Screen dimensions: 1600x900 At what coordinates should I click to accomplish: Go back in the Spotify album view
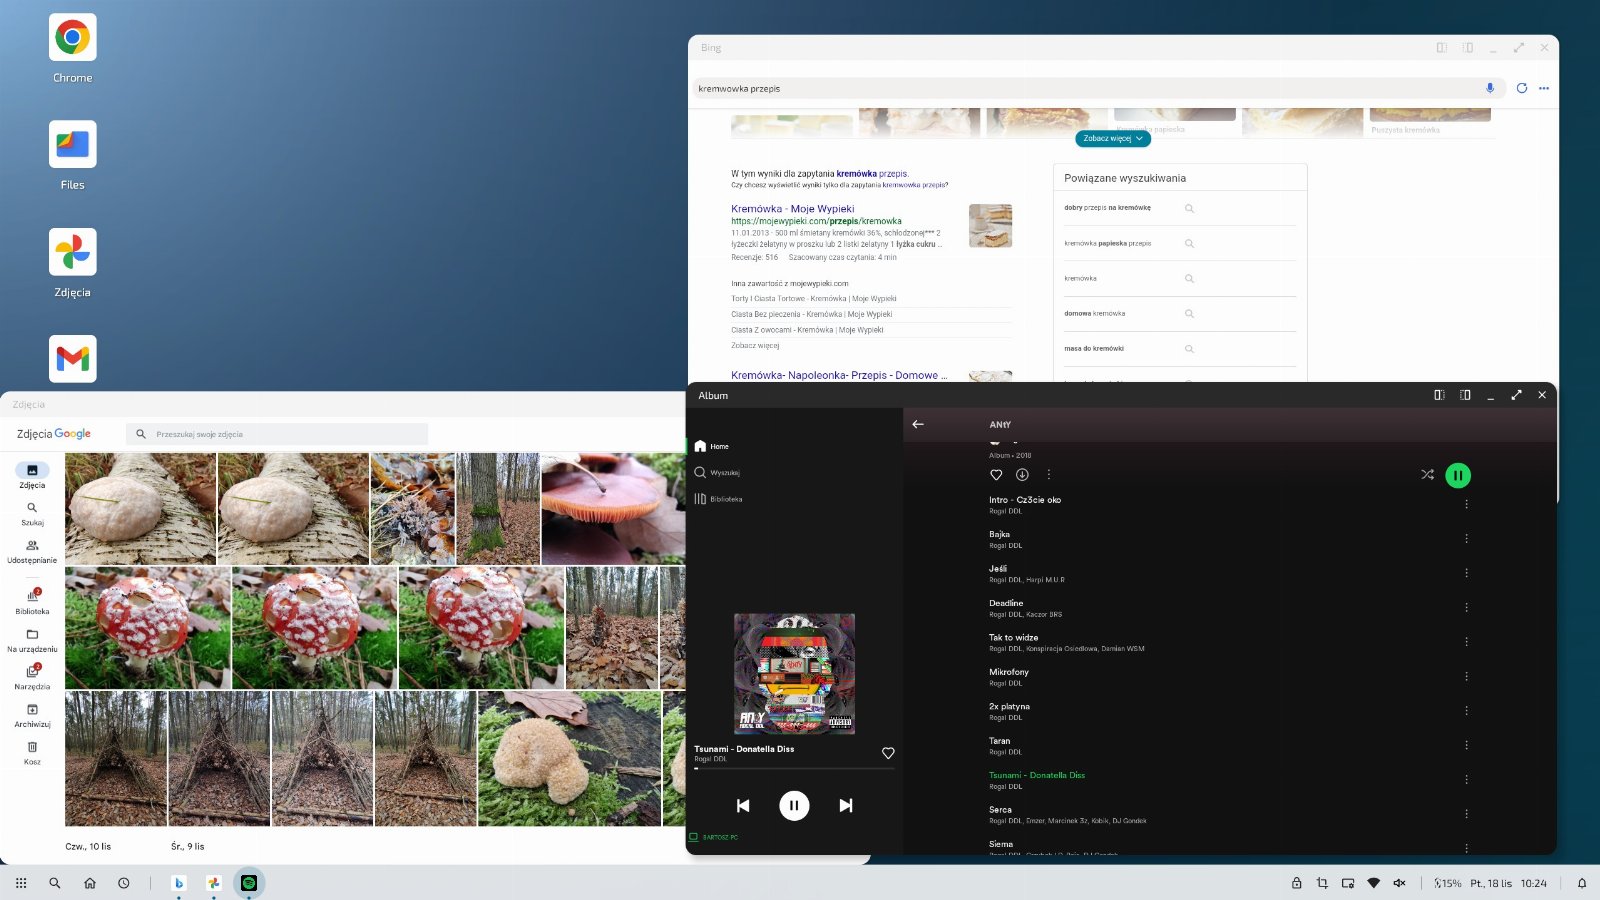pos(918,424)
